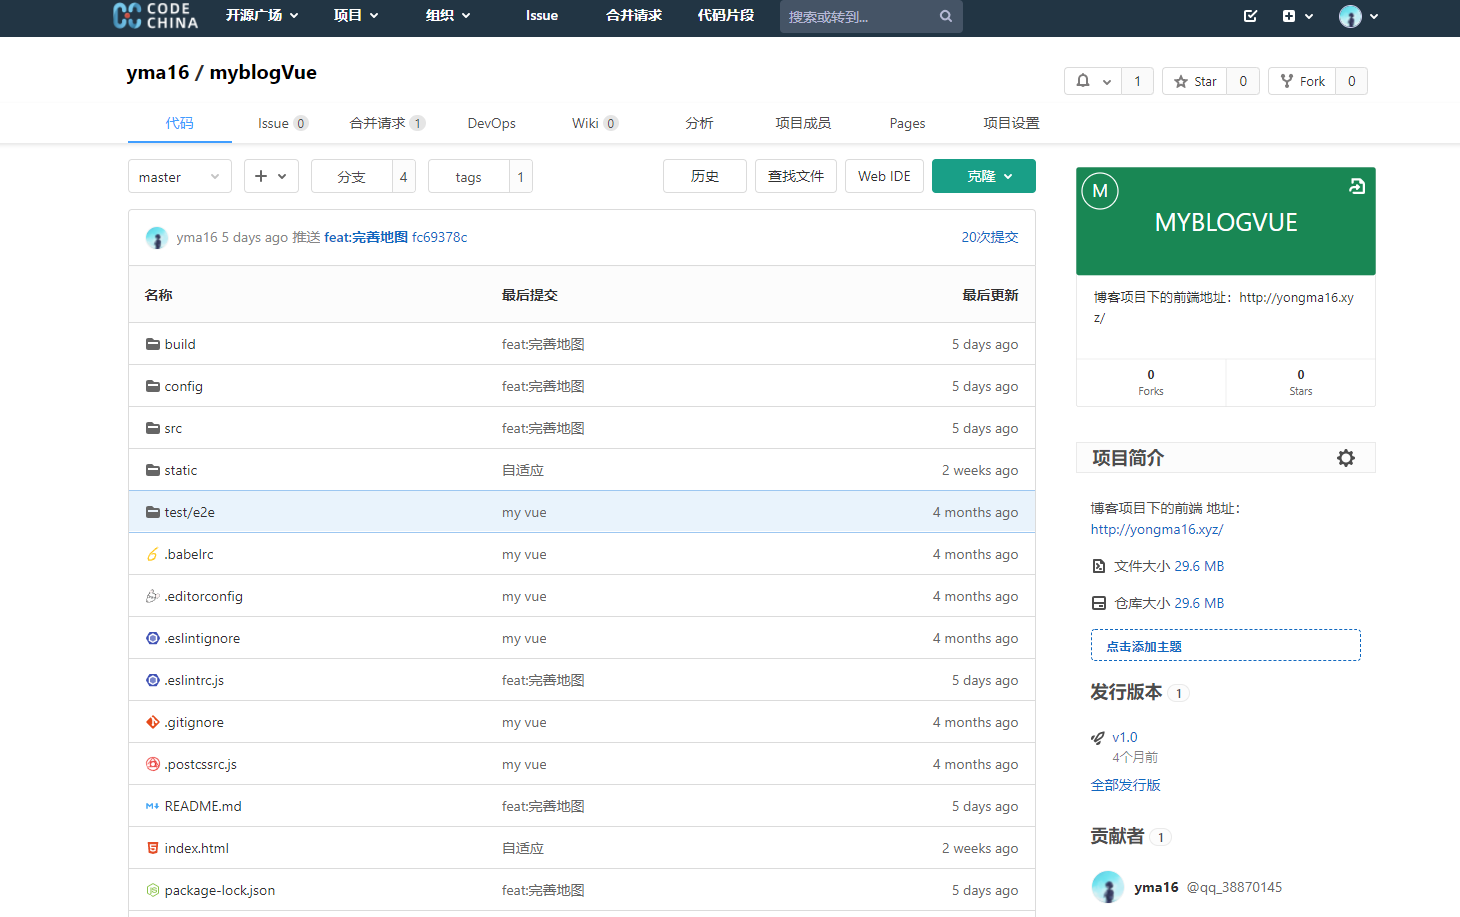Click the search input field
The image size is (1460, 917).
click(x=860, y=16)
